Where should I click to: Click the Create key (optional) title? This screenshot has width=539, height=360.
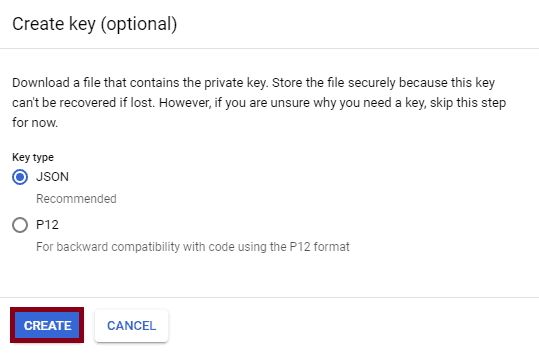click(95, 24)
